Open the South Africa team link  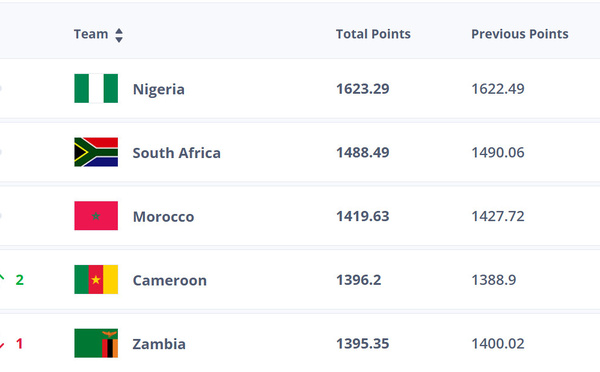(x=176, y=153)
